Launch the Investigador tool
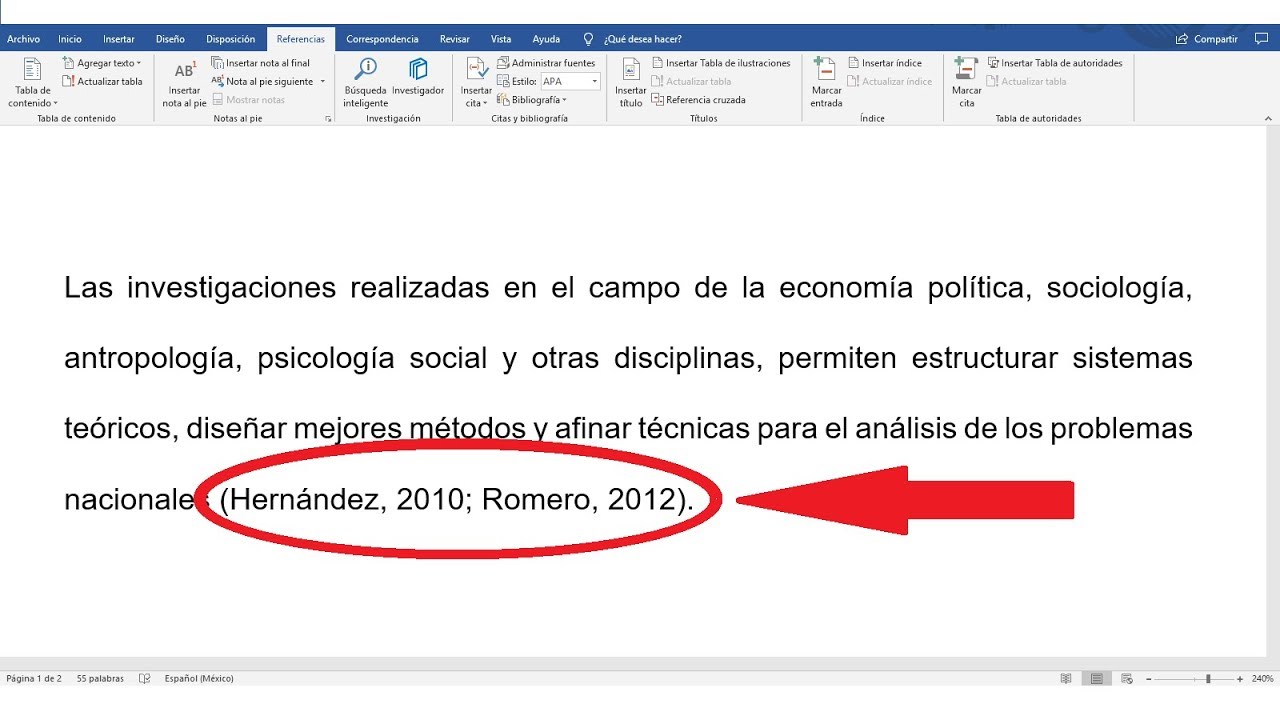This screenshot has height=720, width=1280. click(x=417, y=80)
